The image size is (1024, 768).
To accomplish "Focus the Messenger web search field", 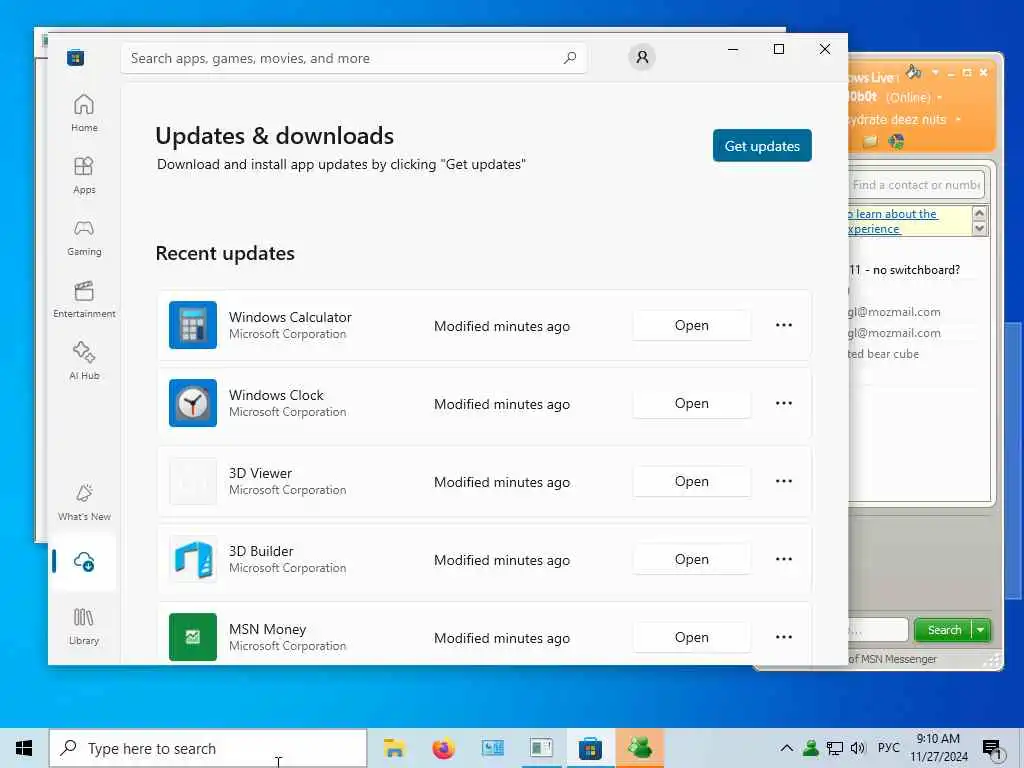I will (x=878, y=630).
